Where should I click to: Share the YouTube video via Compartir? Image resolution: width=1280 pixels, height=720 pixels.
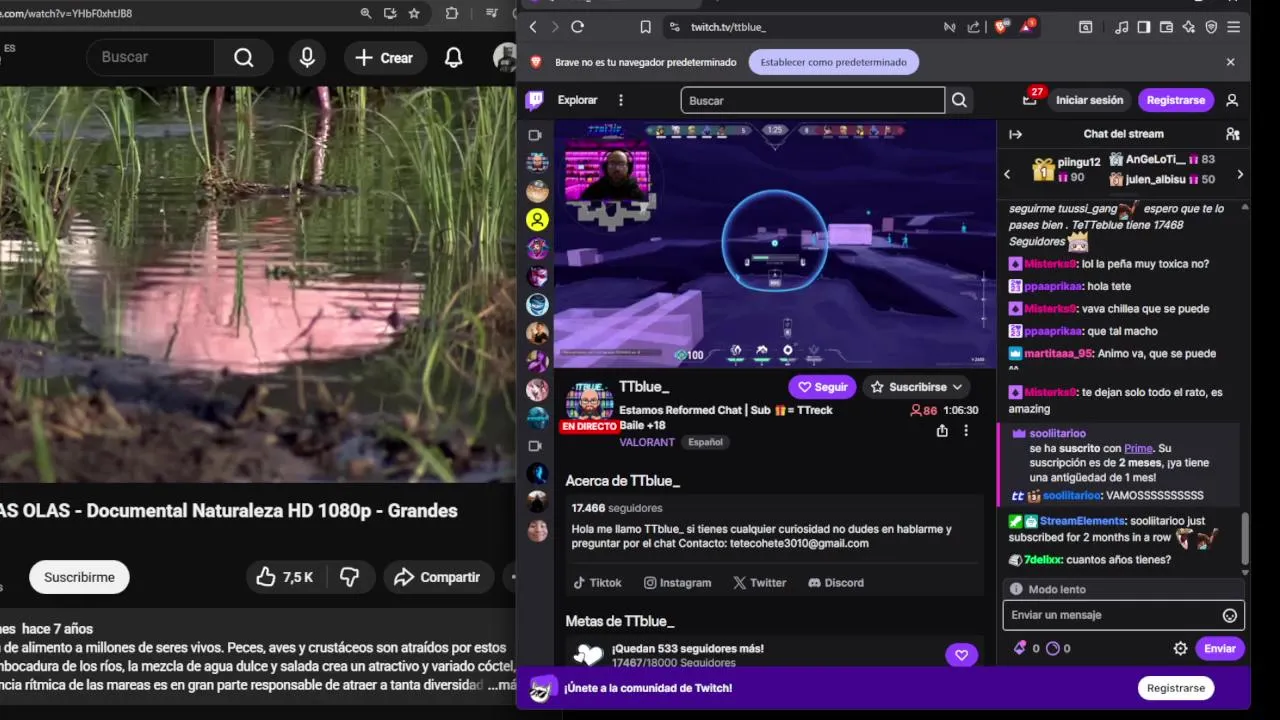coord(437,577)
